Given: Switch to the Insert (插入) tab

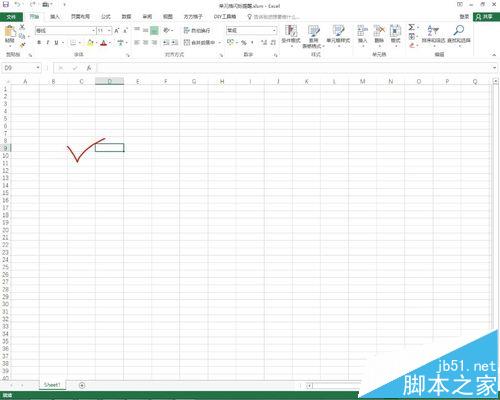Looking at the screenshot, I should pyautogui.click(x=55, y=17).
